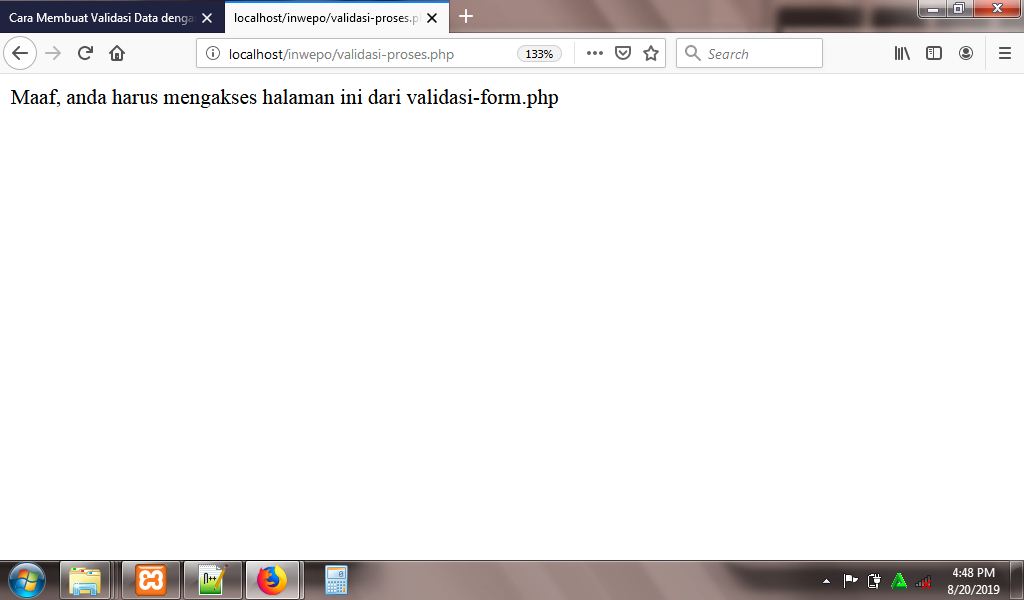The image size is (1024, 600).
Task: Show site information for localhost
Action: coord(213,54)
